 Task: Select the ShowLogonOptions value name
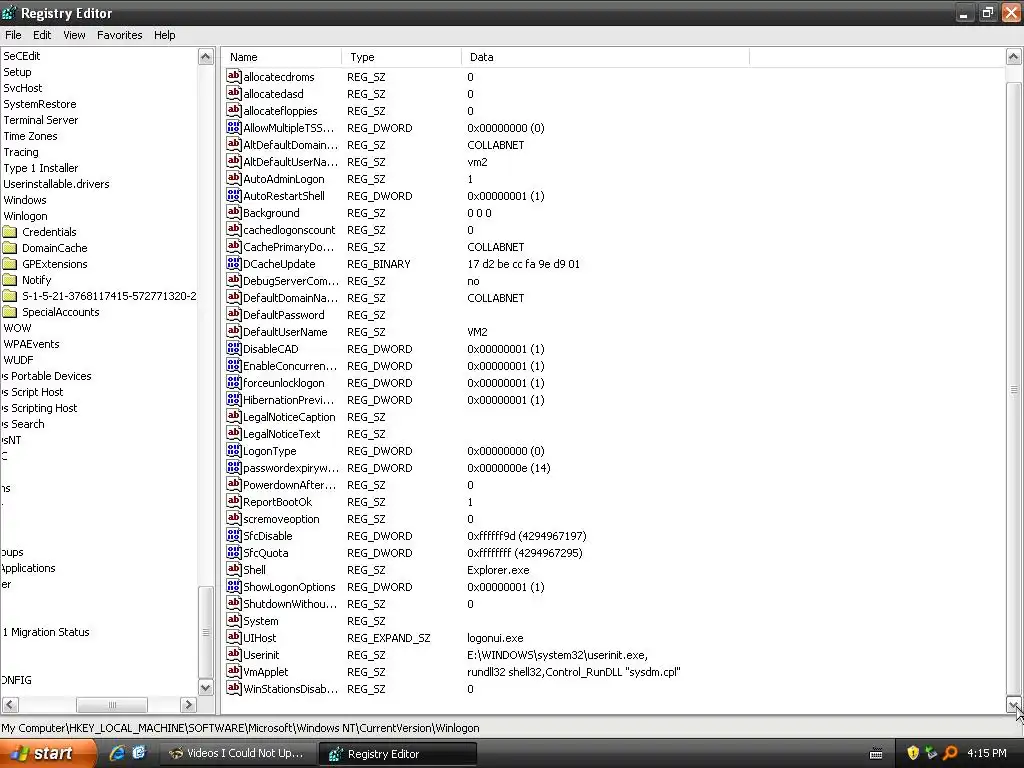pyautogui.click(x=289, y=587)
